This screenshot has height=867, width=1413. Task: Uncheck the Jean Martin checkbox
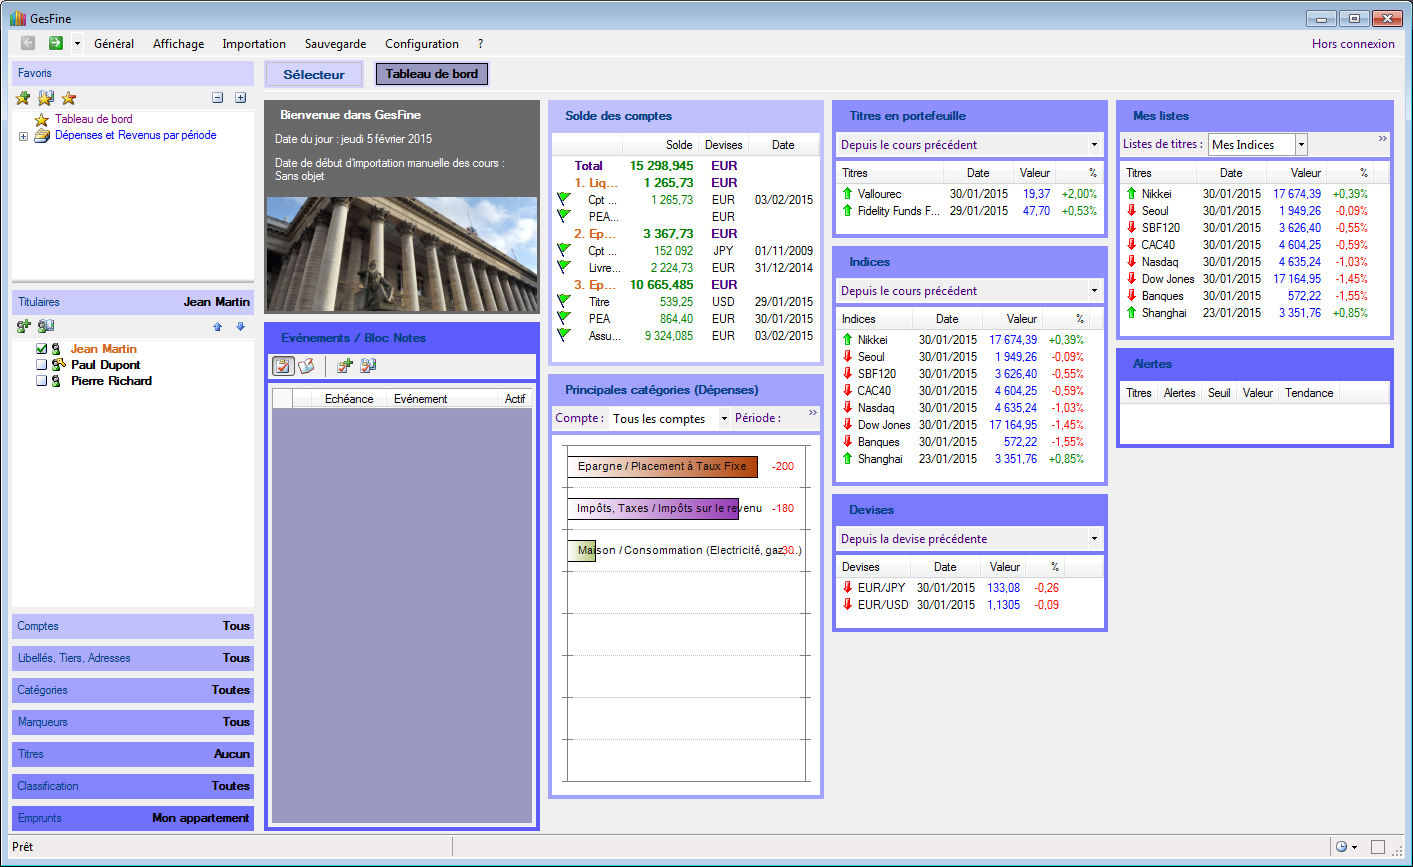[x=41, y=349]
